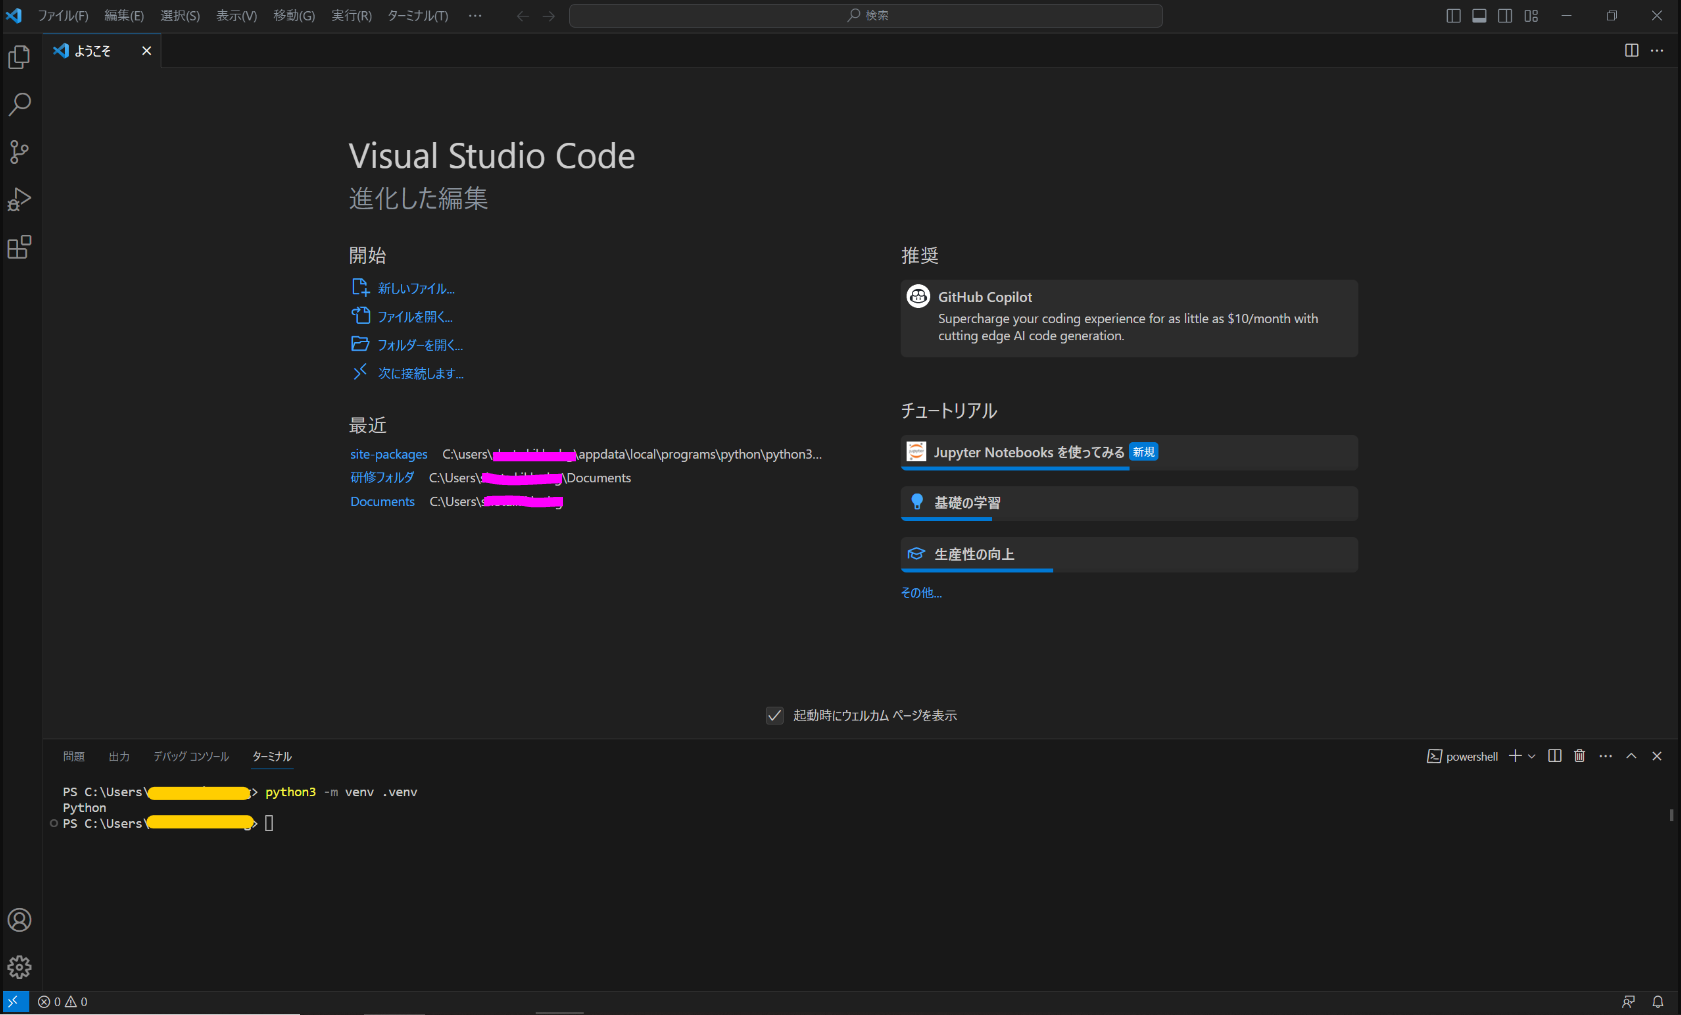Uncheck show welcome page on startup
Viewport: 1681px width, 1015px height.
(x=774, y=715)
